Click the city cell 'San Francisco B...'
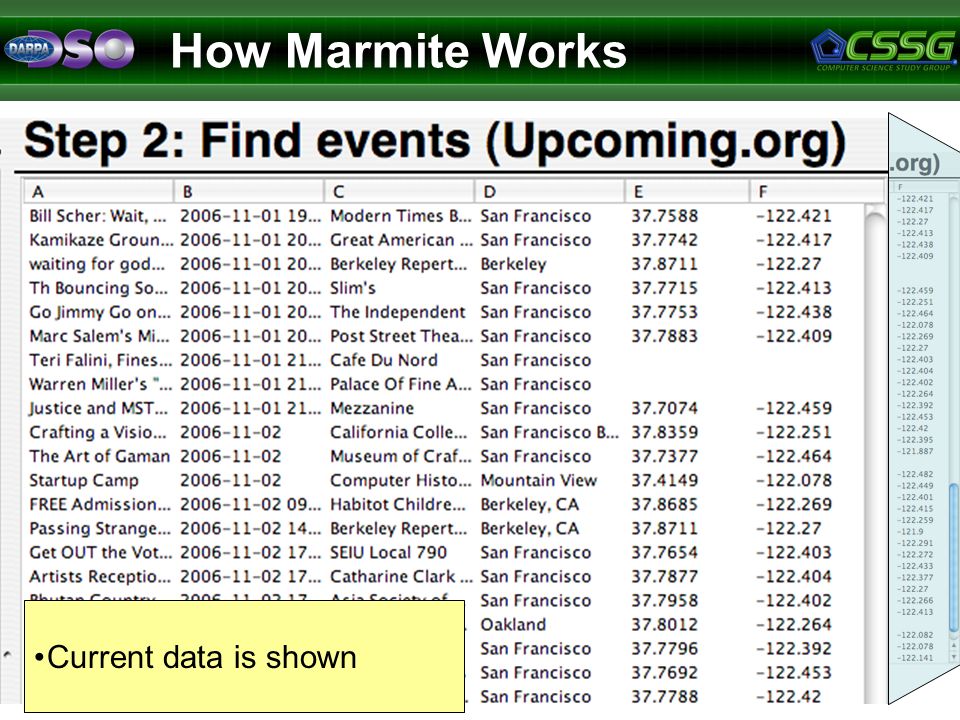 [x=550, y=432]
